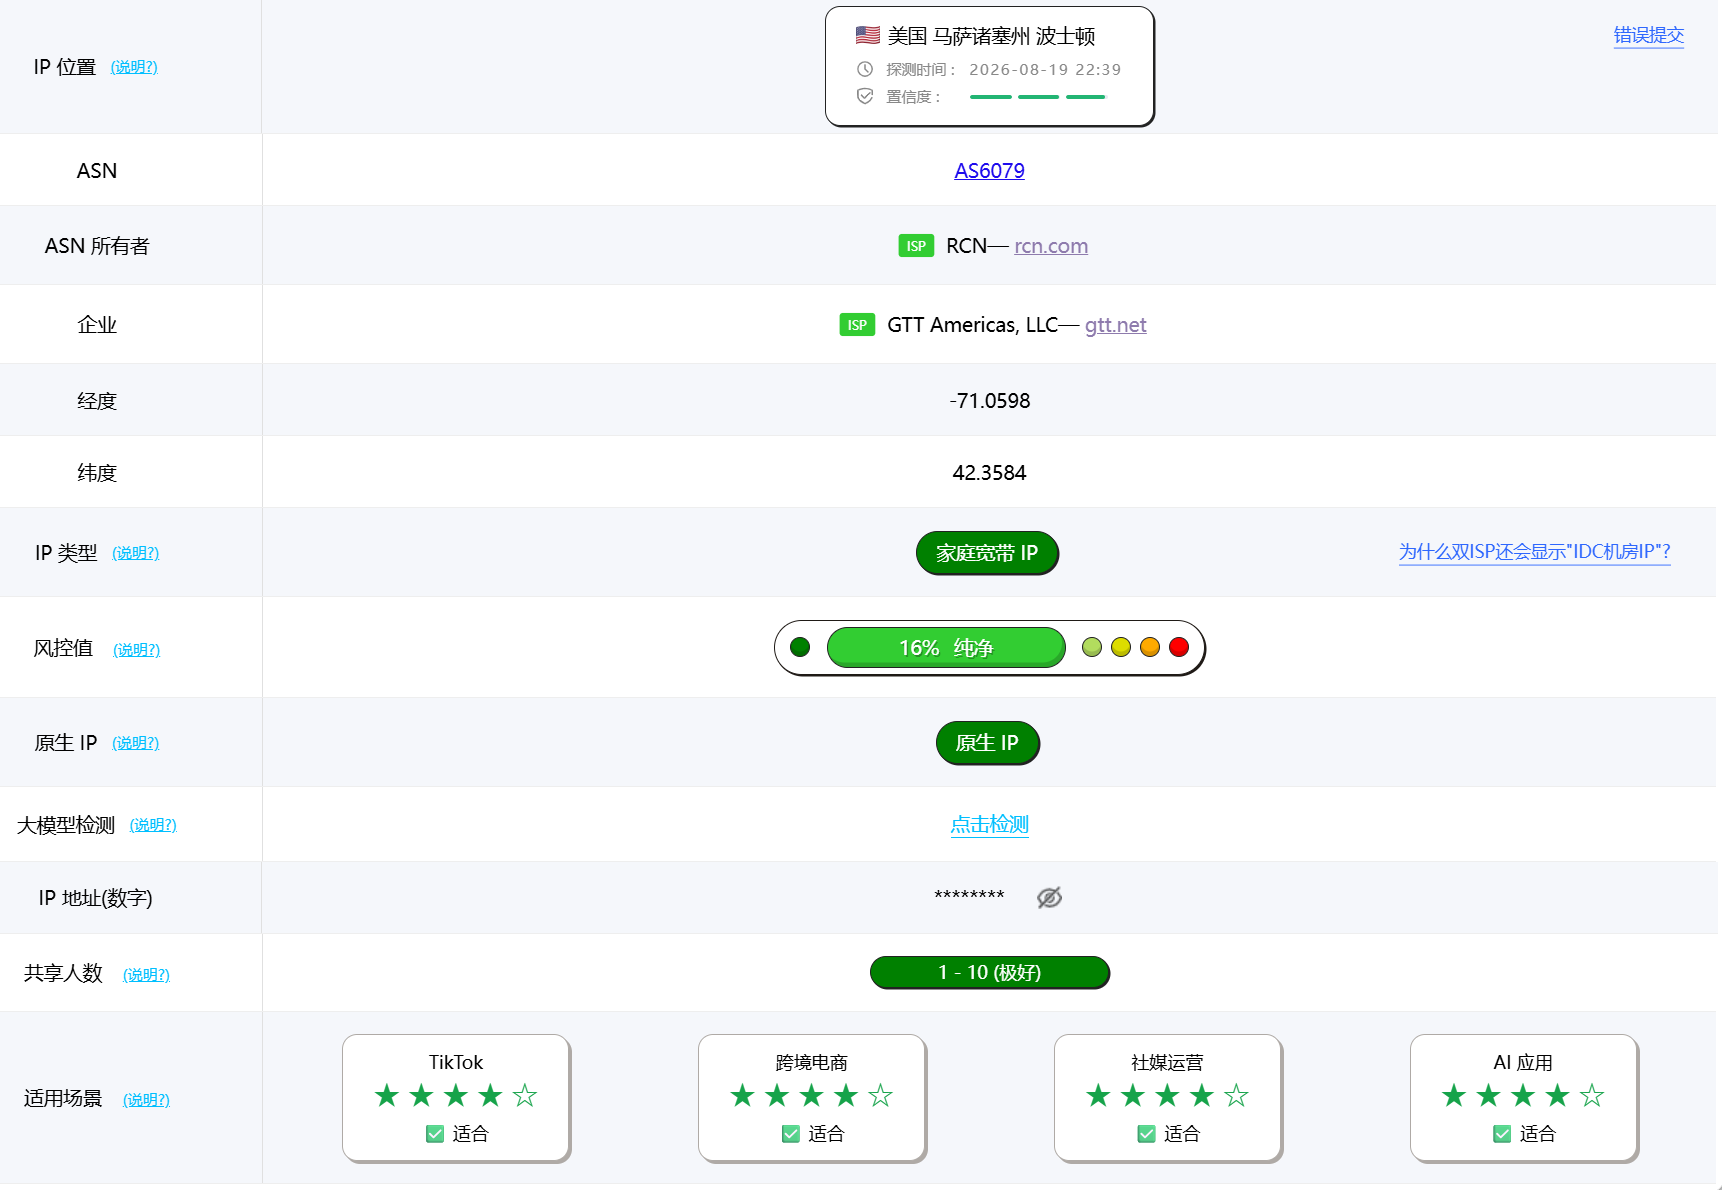
Task: Click the yellow risk level dot
Action: pyautogui.click(x=1121, y=647)
